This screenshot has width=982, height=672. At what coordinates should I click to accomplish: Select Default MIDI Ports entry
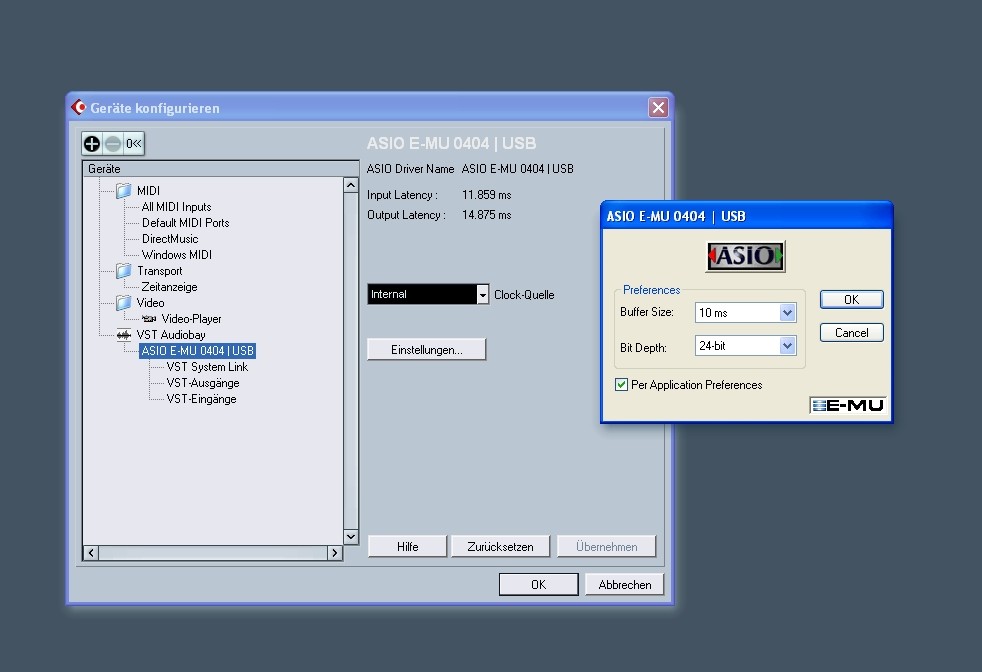coord(185,223)
